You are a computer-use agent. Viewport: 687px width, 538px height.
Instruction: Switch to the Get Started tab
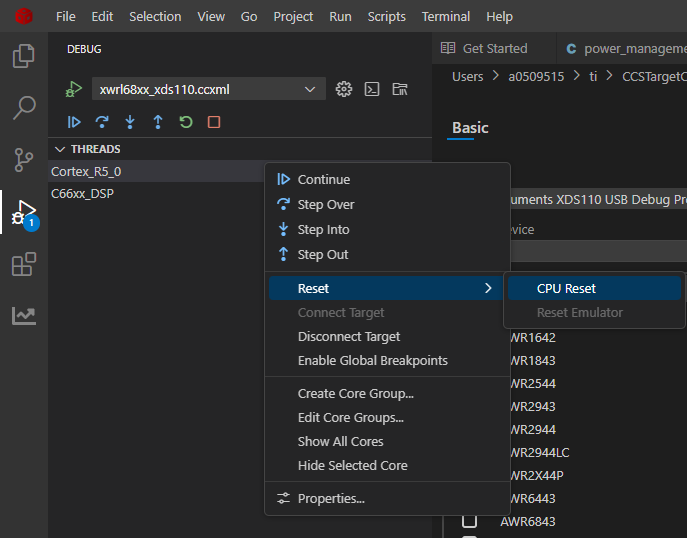click(x=494, y=48)
